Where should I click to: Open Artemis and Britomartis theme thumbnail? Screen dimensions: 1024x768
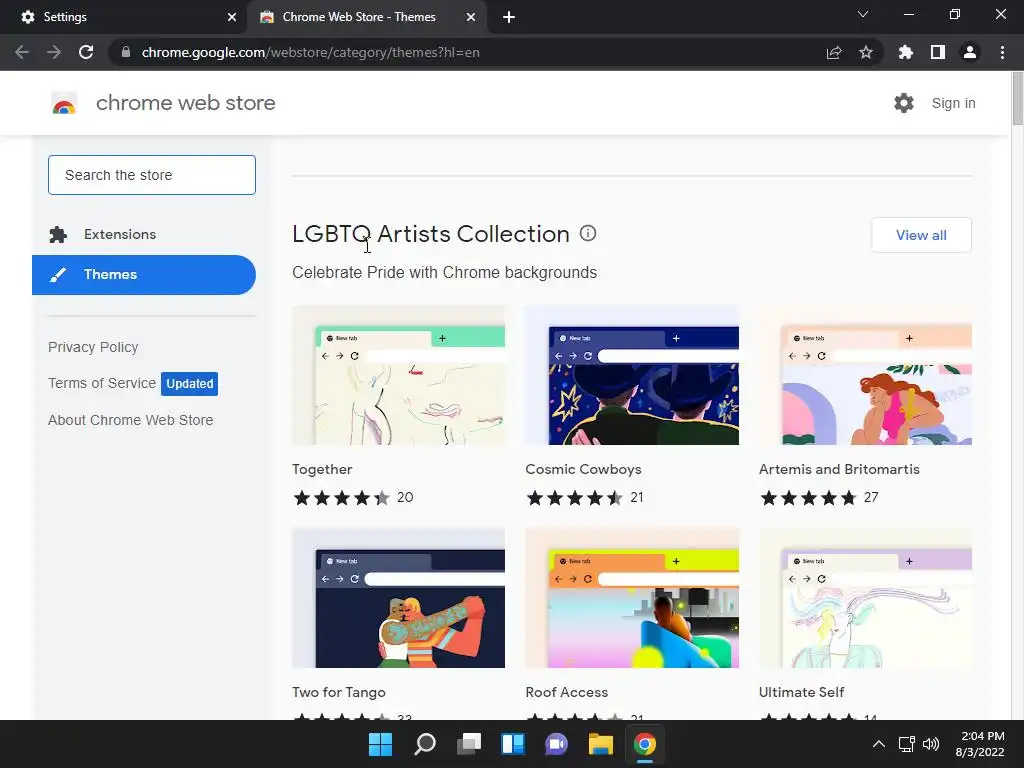(865, 376)
